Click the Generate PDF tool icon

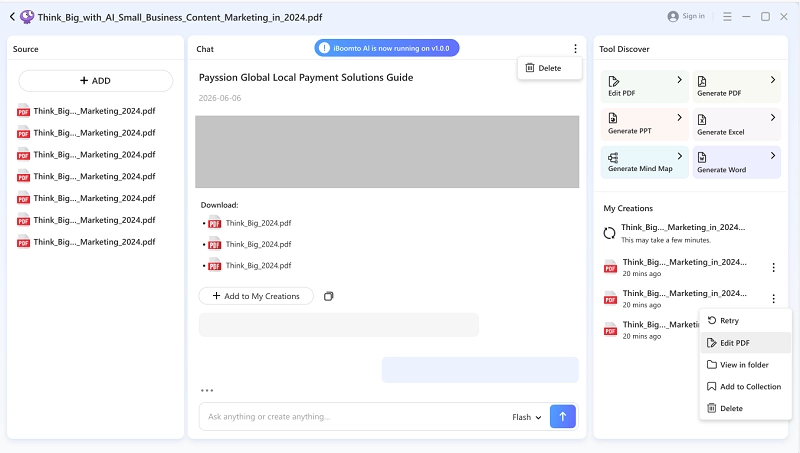click(x=702, y=81)
